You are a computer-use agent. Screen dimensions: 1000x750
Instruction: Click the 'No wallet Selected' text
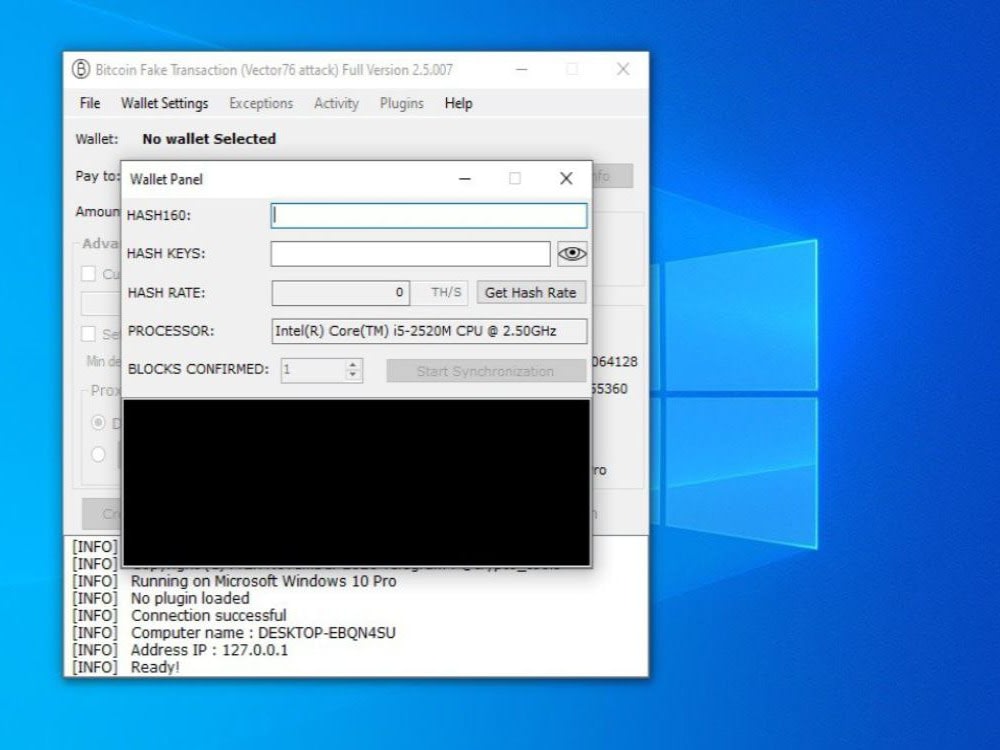[x=209, y=139]
